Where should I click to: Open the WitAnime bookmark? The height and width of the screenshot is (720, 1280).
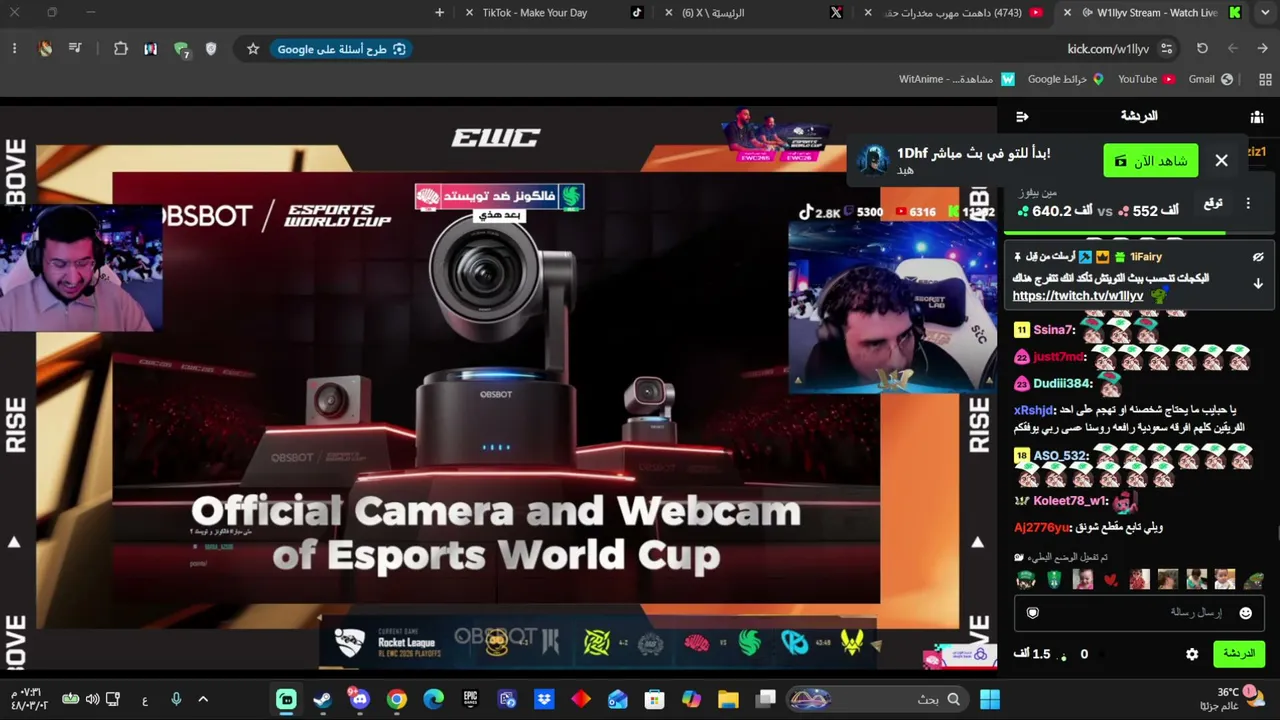tap(957, 79)
